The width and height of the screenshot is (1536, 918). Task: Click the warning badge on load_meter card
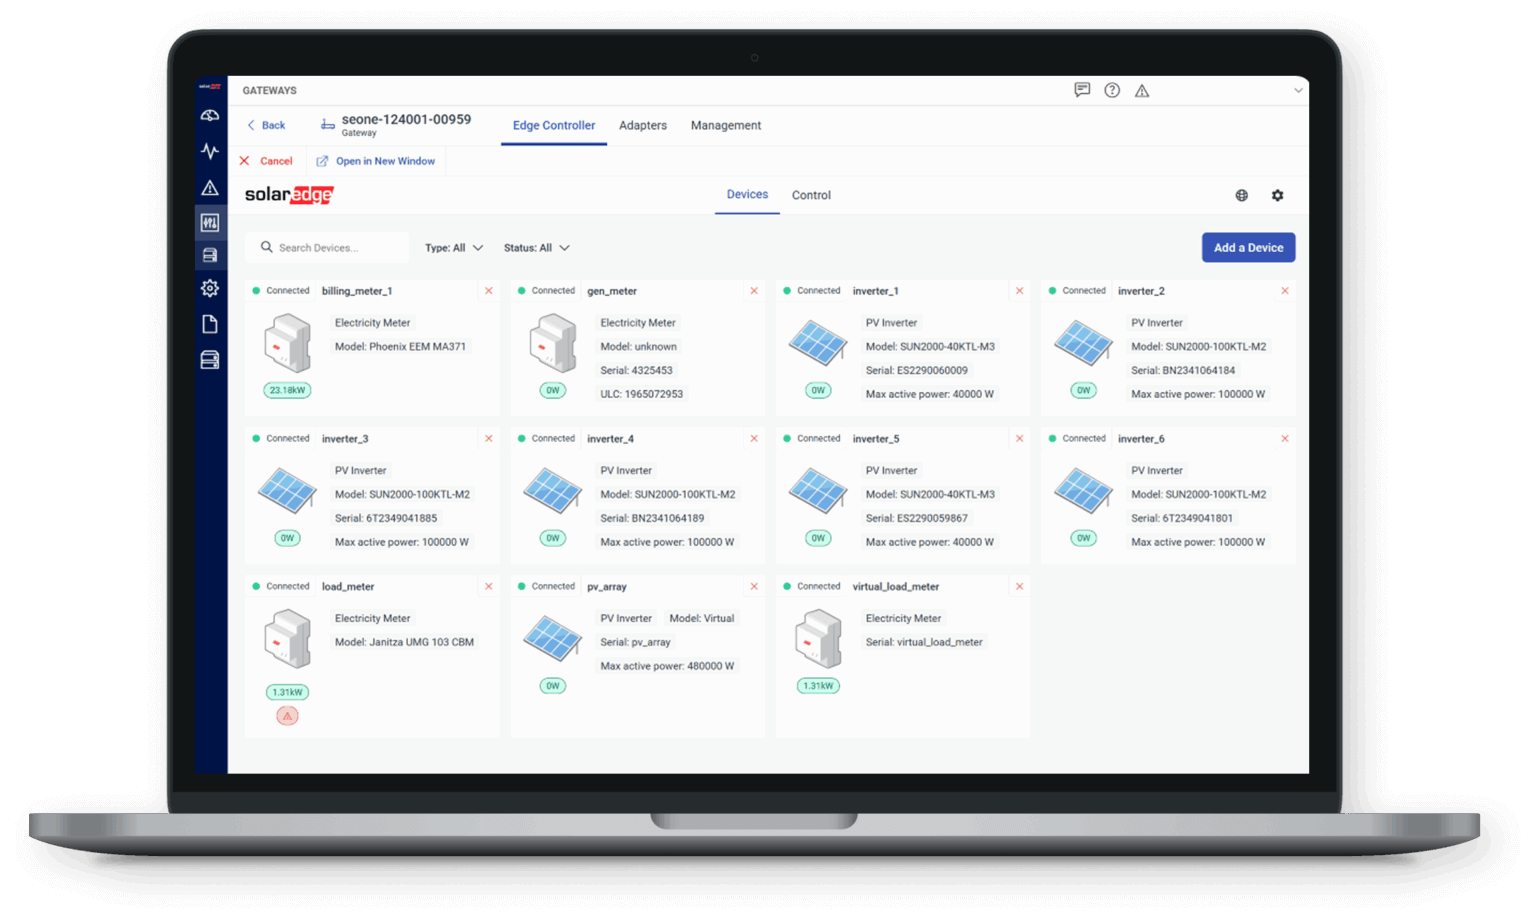[x=287, y=715]
